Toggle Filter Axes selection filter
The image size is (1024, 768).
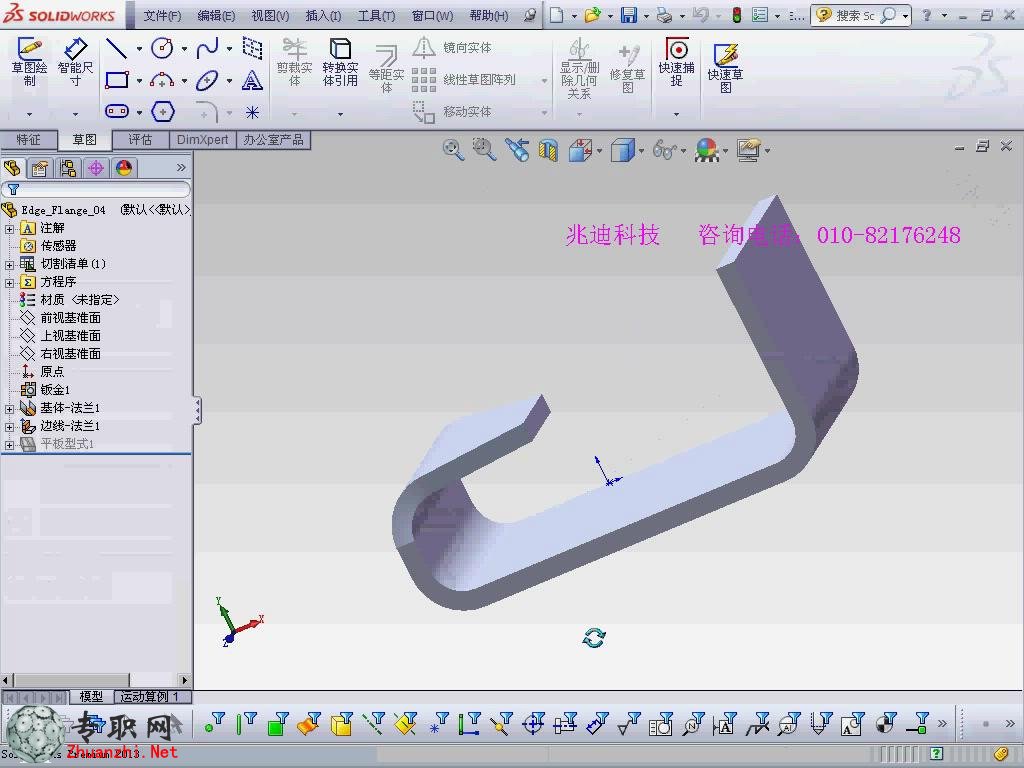(374, 724)
